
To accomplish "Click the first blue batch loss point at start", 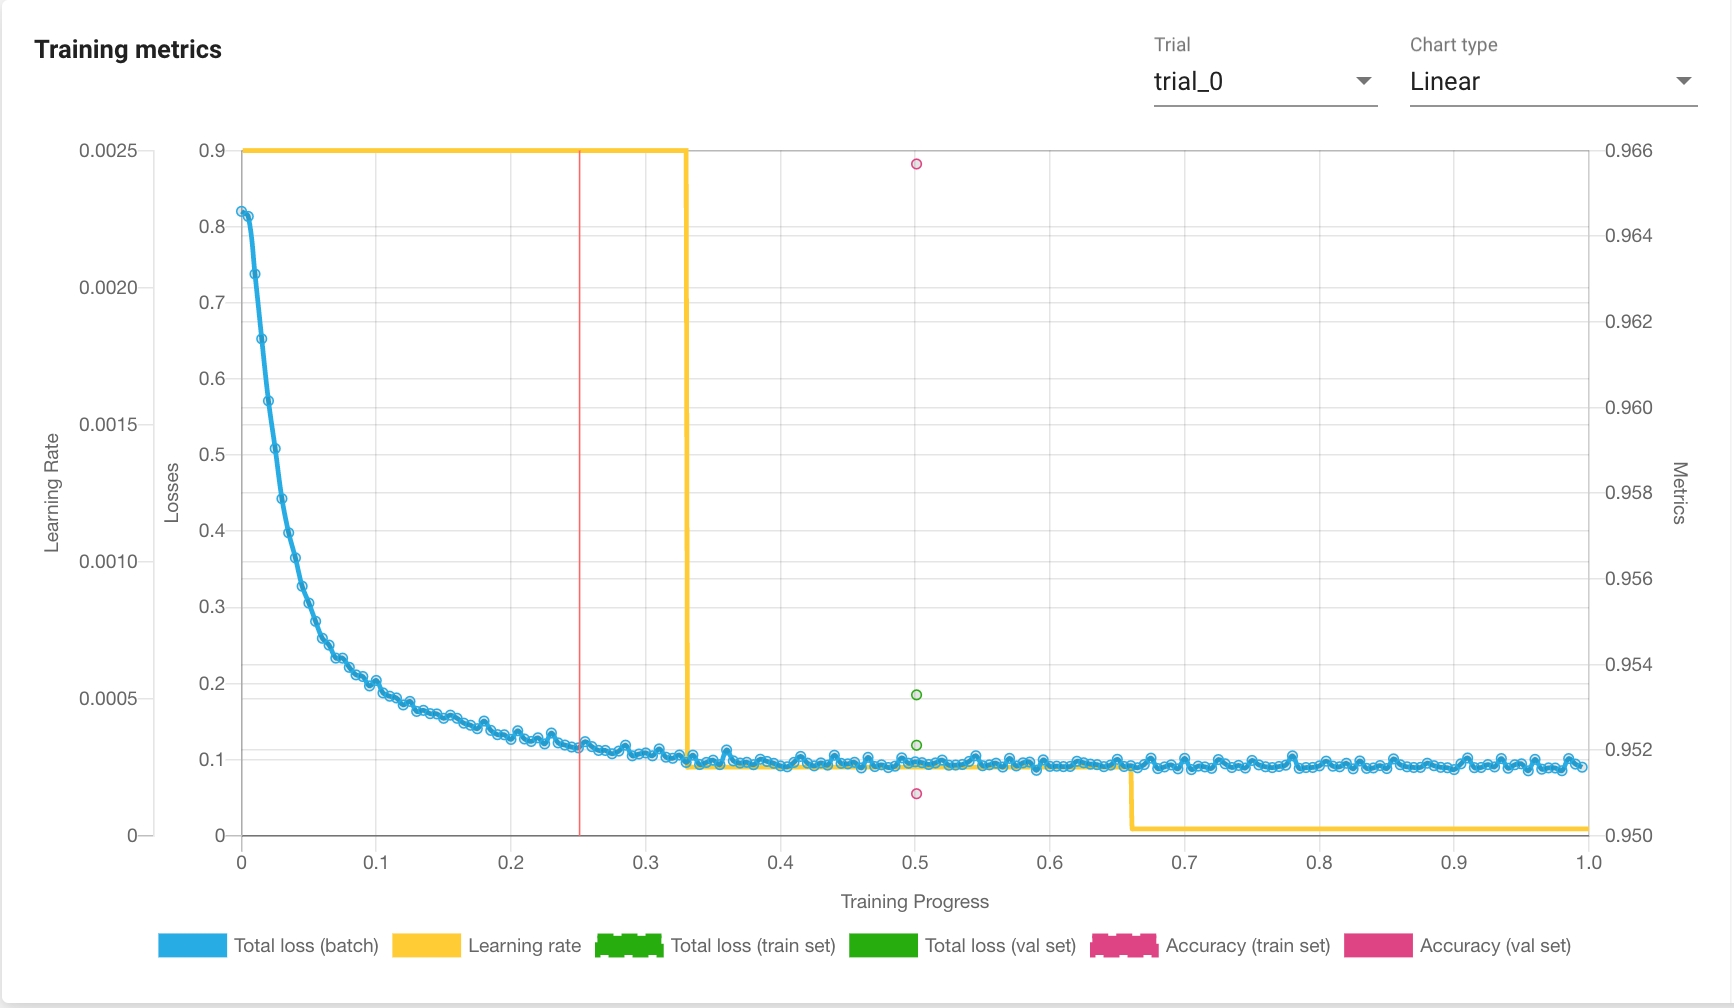I will (241, 212).
